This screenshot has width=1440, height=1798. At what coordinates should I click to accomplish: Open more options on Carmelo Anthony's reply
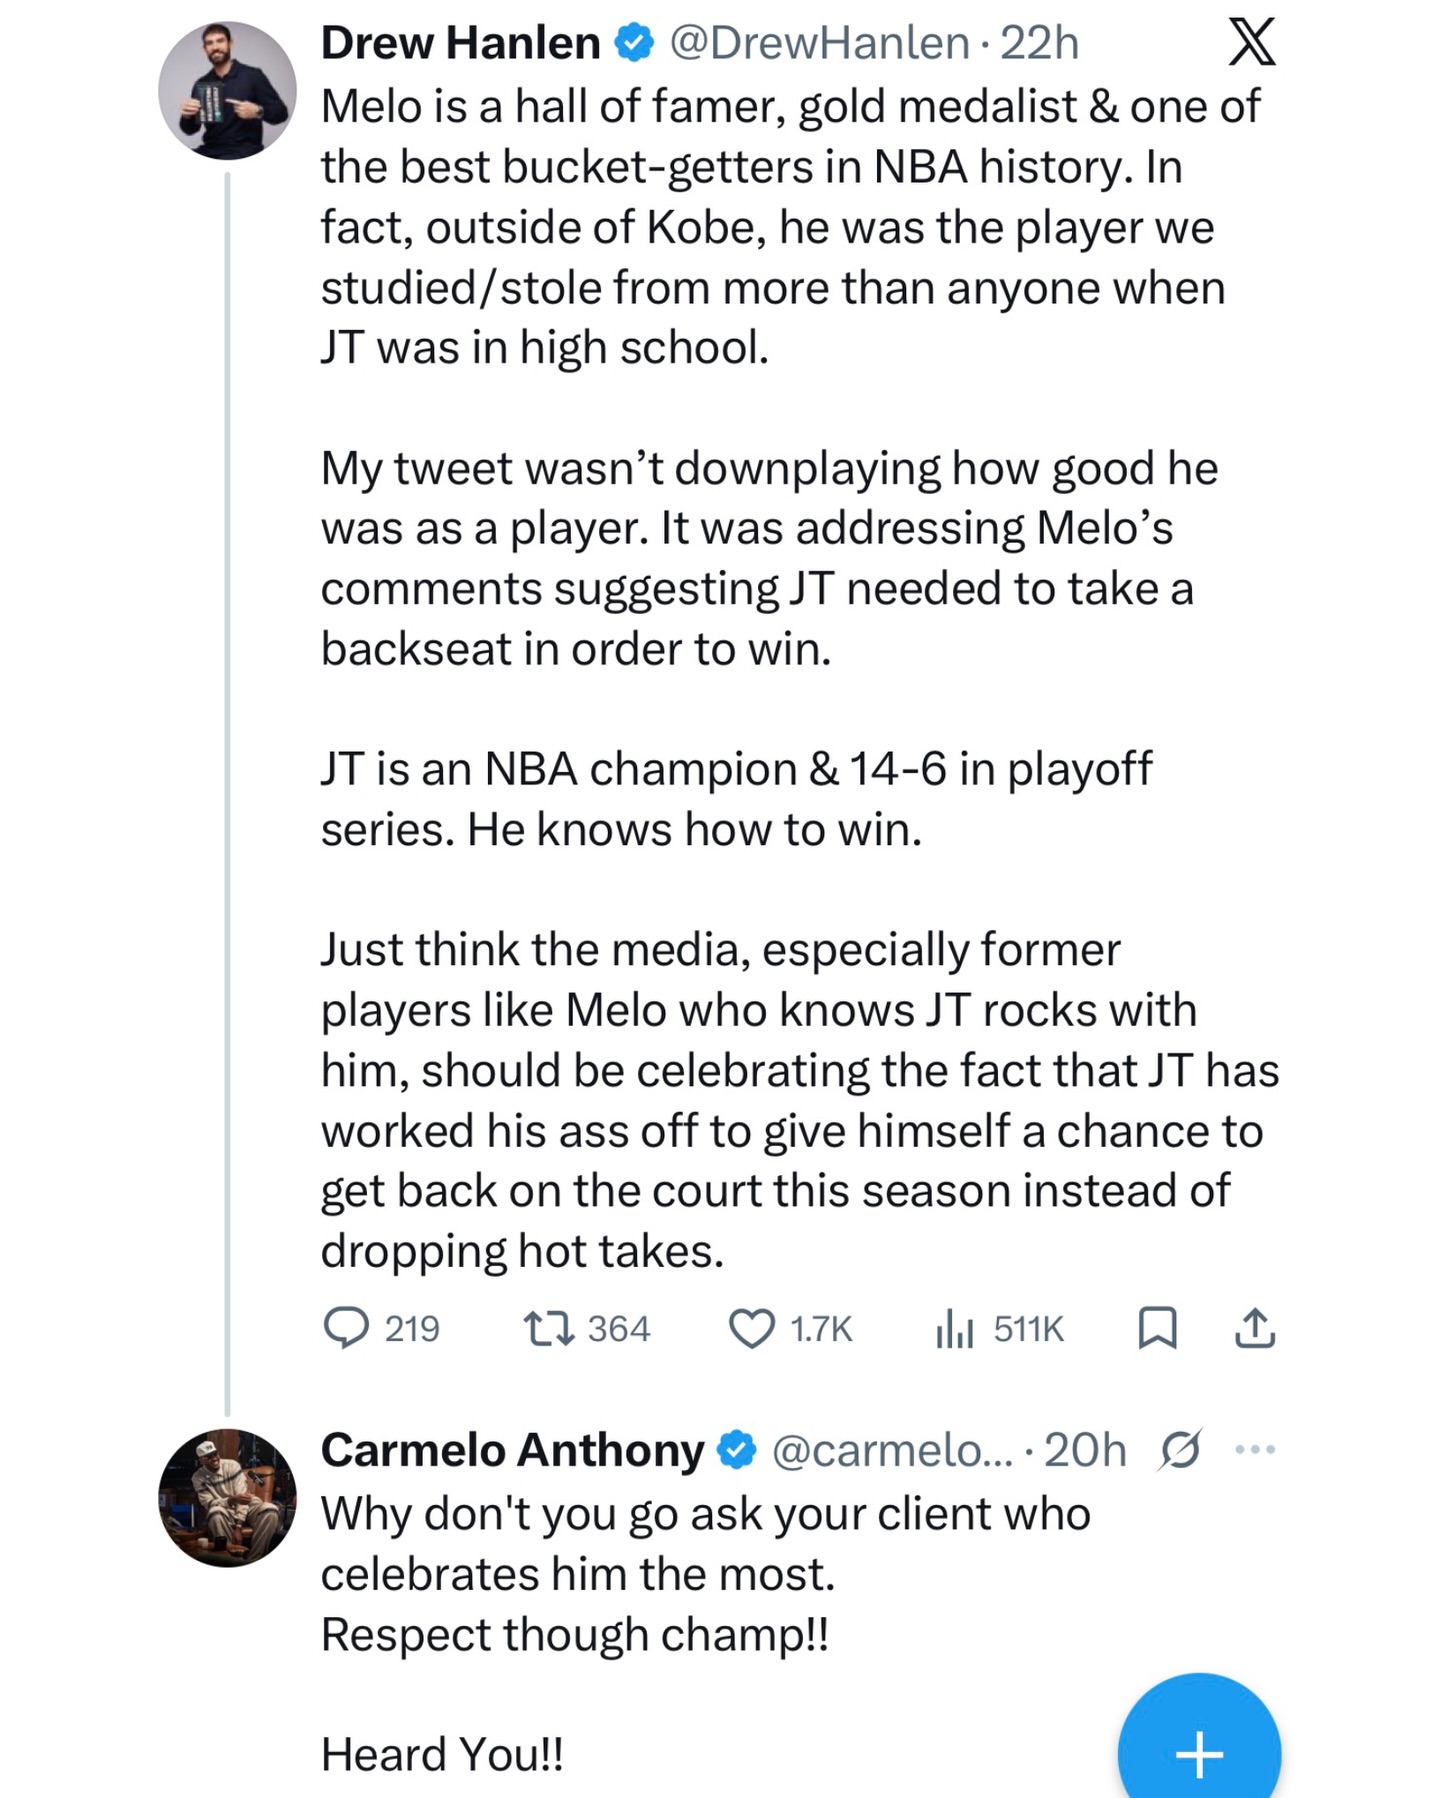point(1255,1449)
